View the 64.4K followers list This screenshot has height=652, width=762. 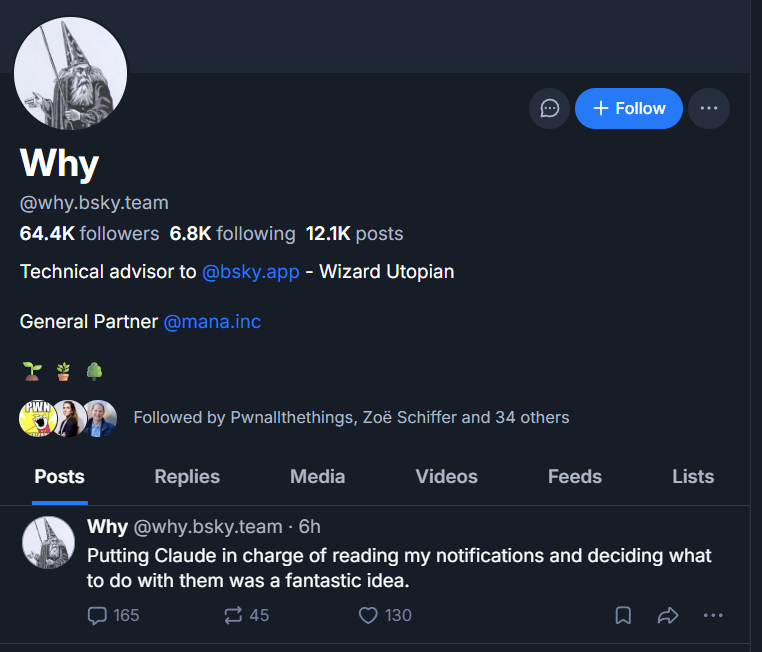coord(89,234)
